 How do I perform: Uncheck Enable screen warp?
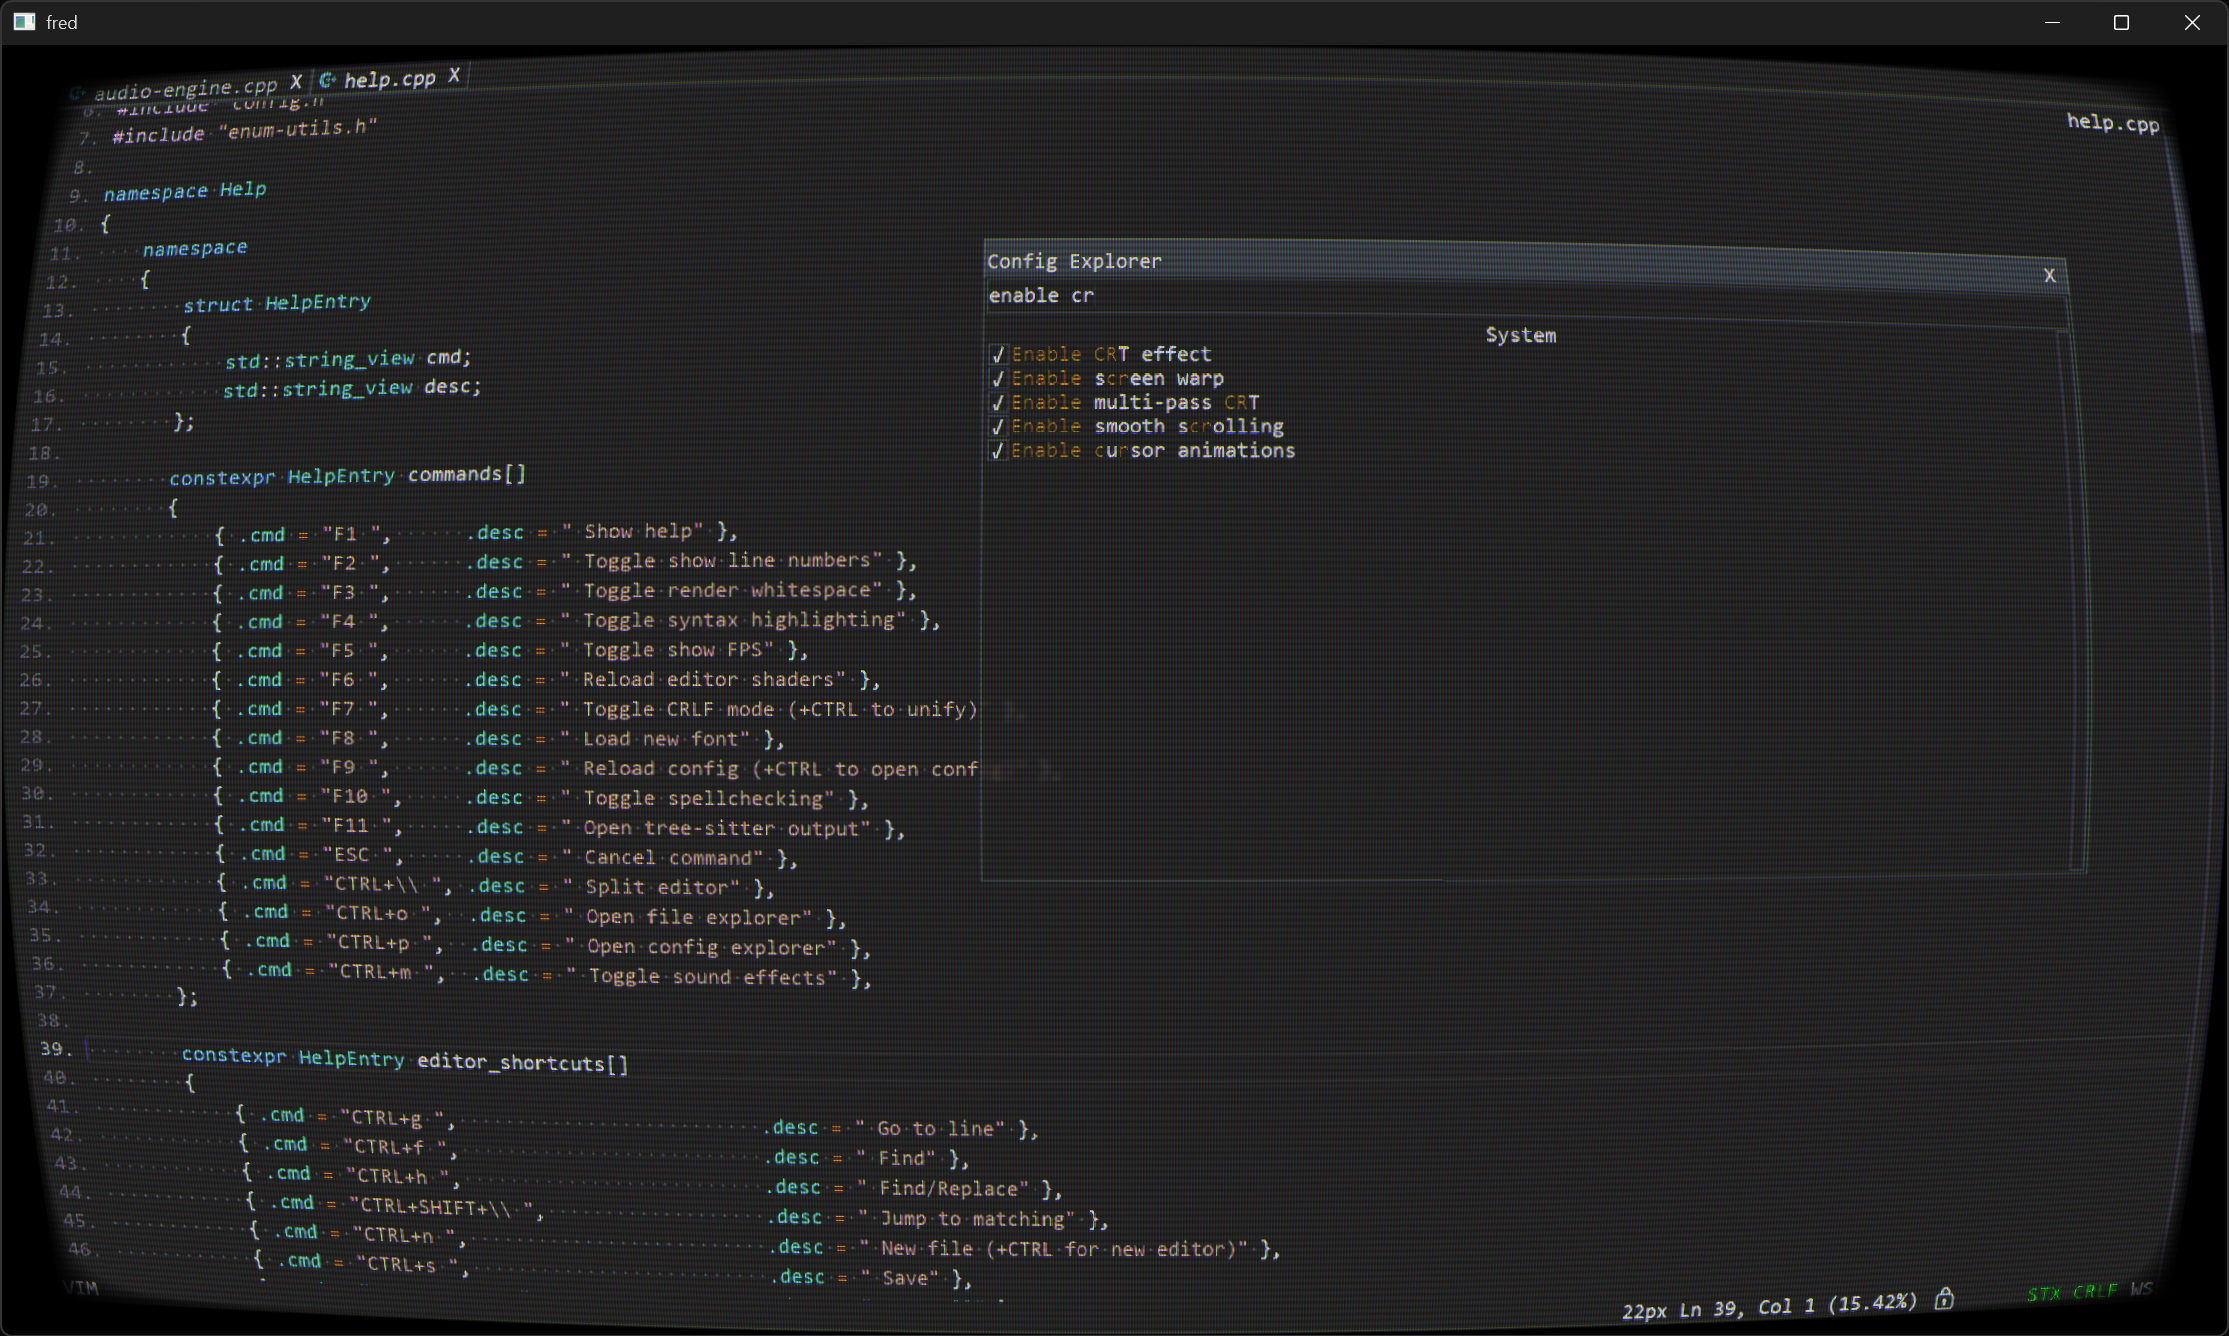[x=998, y=379]
